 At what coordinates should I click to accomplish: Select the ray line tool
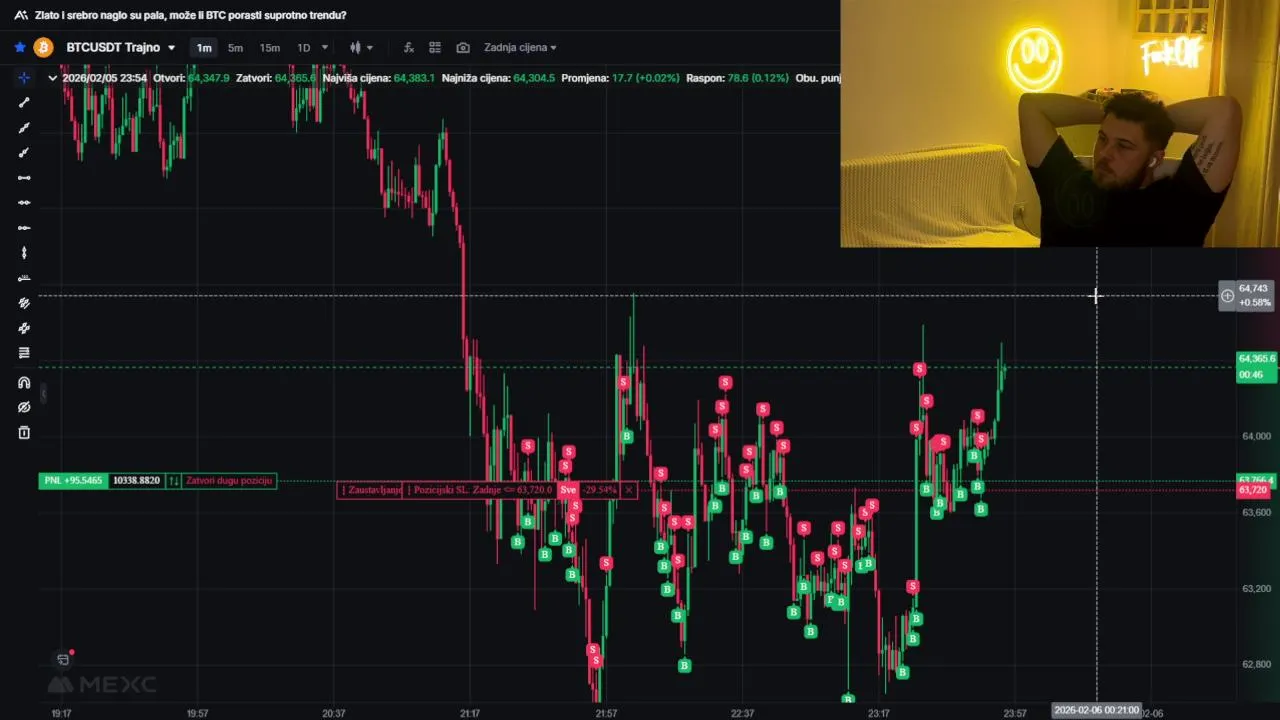pyautogui.click(x=24, y=128)
